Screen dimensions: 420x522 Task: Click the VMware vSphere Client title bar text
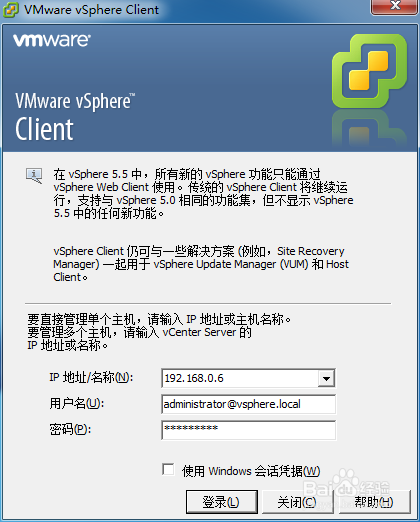pyautogui.click(x=91, y=10)
